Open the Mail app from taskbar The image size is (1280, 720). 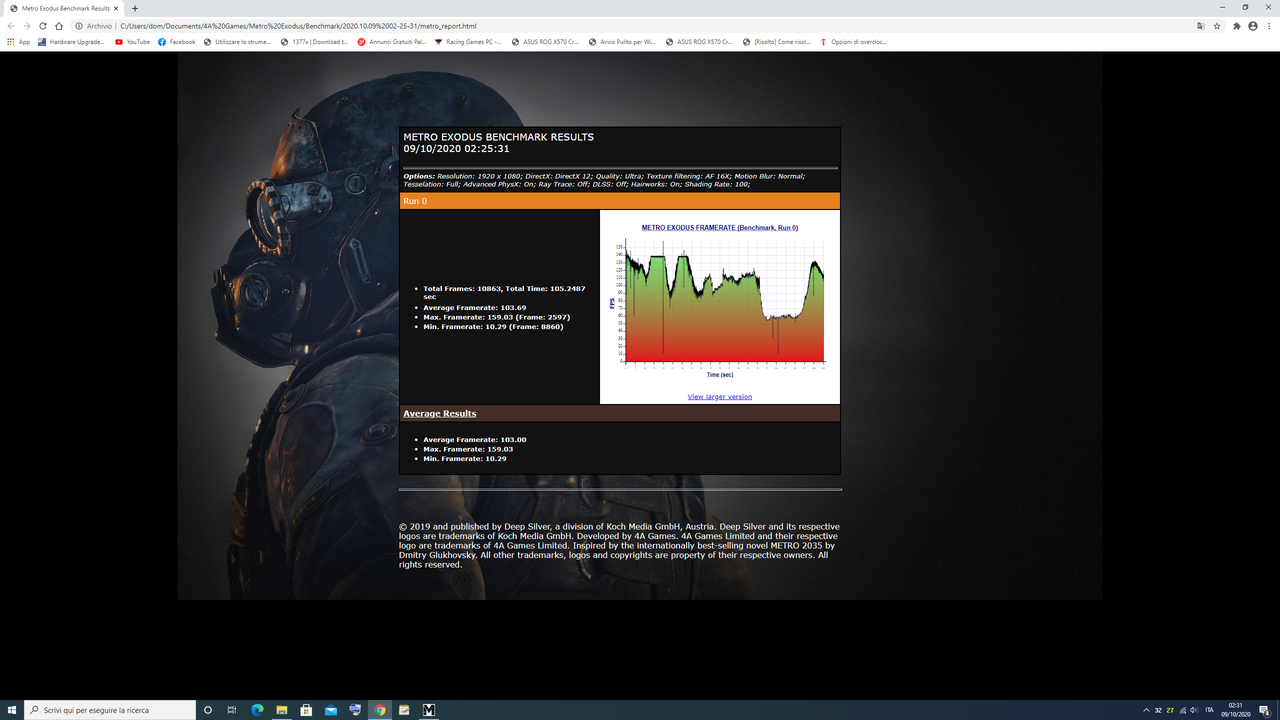pos(331,710)
